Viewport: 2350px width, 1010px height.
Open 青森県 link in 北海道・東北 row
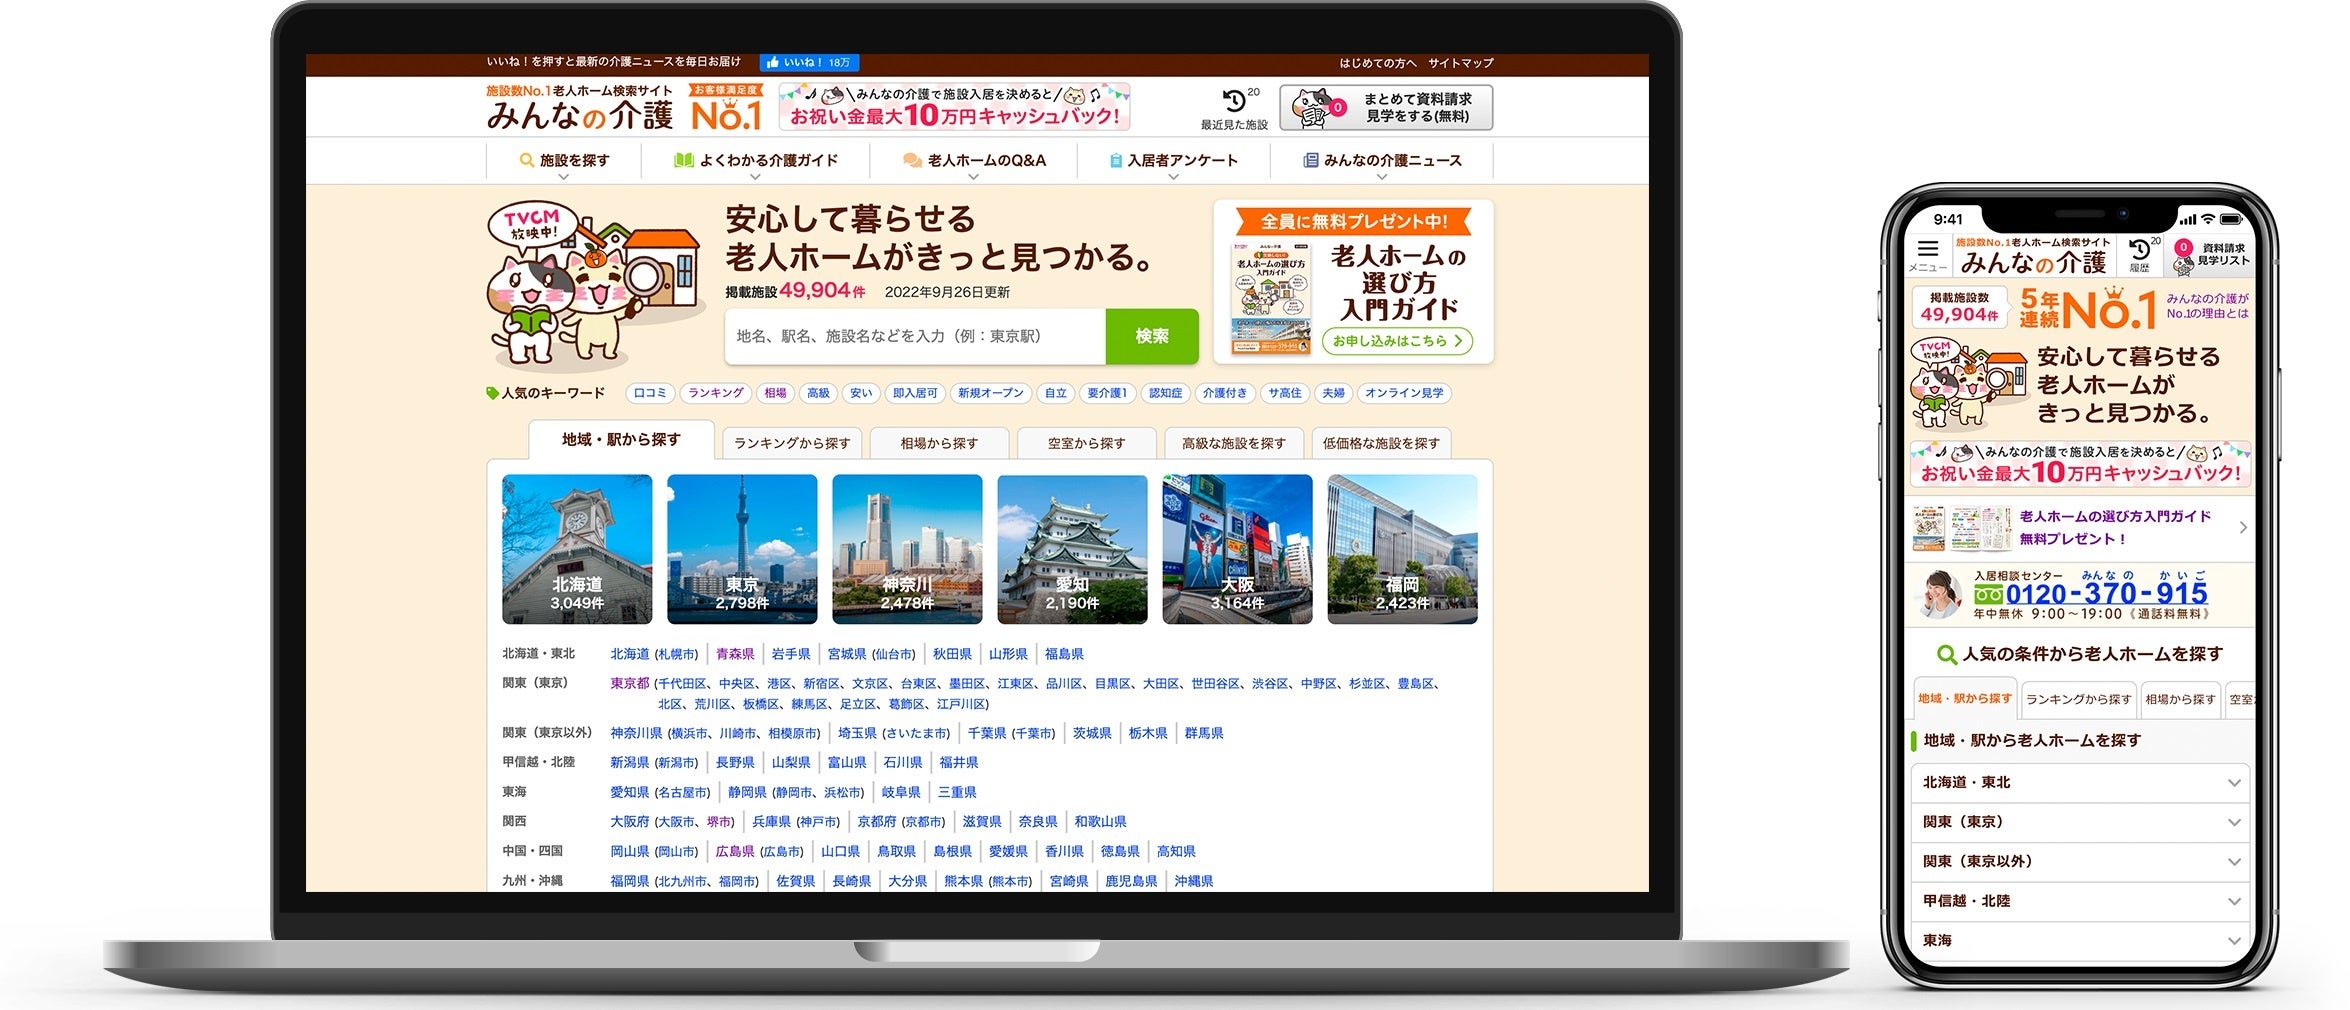coord(735,654)
